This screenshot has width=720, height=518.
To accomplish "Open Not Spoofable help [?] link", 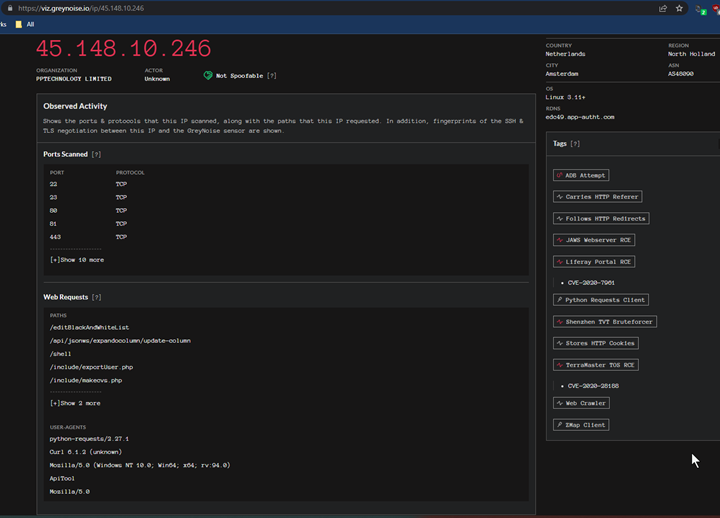I will 271,76.
